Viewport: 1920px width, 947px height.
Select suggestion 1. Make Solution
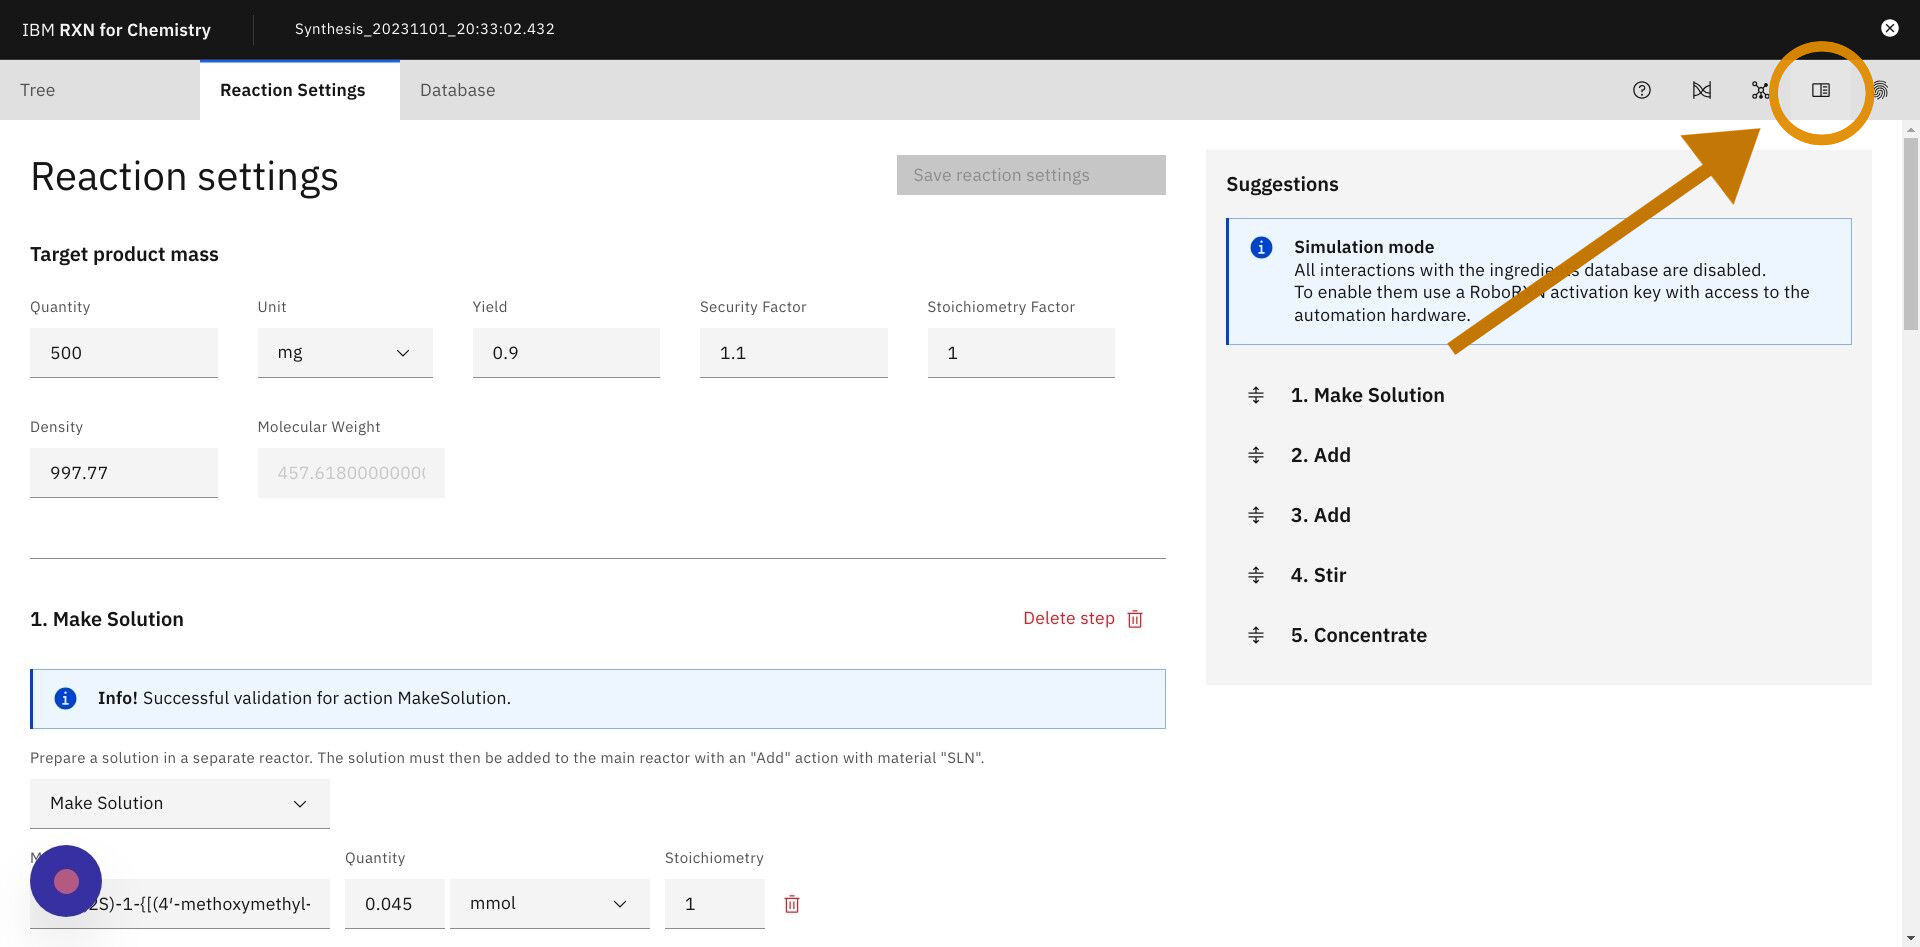(1367, 395)
